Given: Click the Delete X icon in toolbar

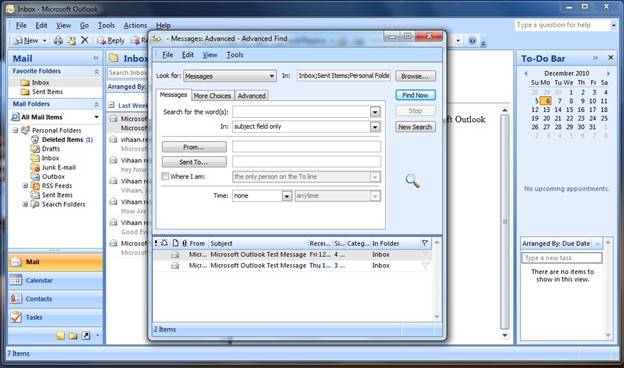Looking at the screenshot, I should [x=84, y=40].
